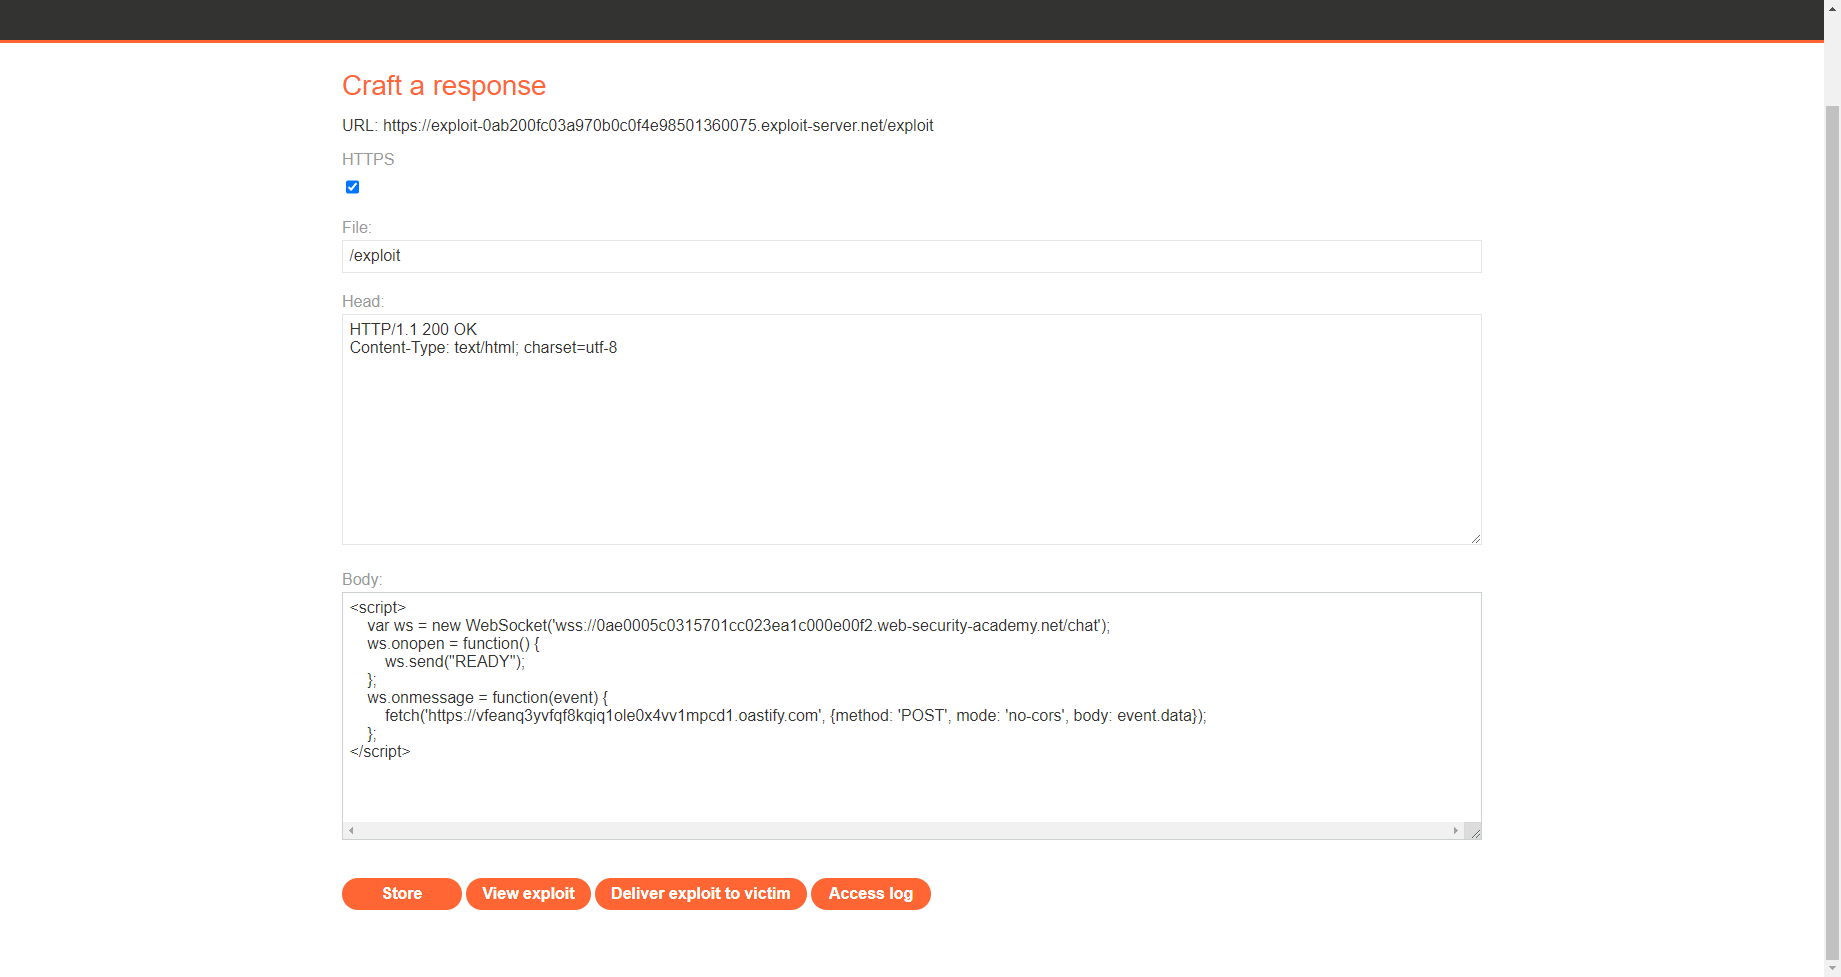Open the Access log
The width and height of the screenshot is (1841, 977).
point(869,893)
